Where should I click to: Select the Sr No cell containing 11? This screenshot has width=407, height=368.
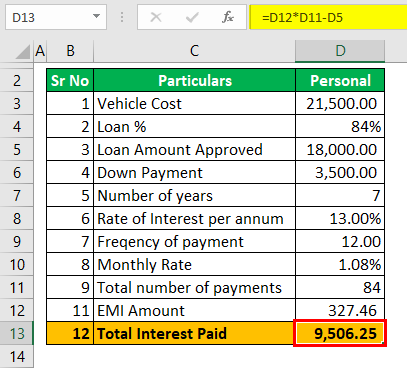tap(70, 311)
